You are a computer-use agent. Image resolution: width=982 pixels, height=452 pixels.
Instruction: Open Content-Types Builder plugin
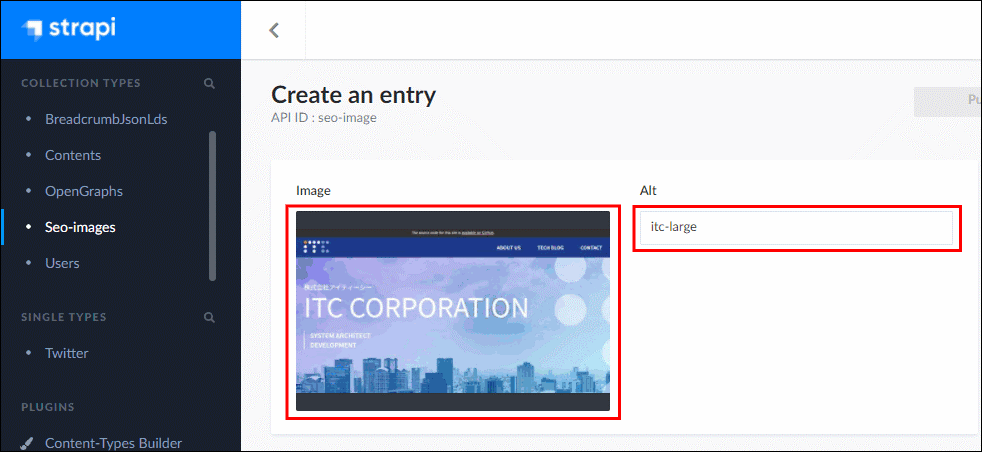(113, 443)
